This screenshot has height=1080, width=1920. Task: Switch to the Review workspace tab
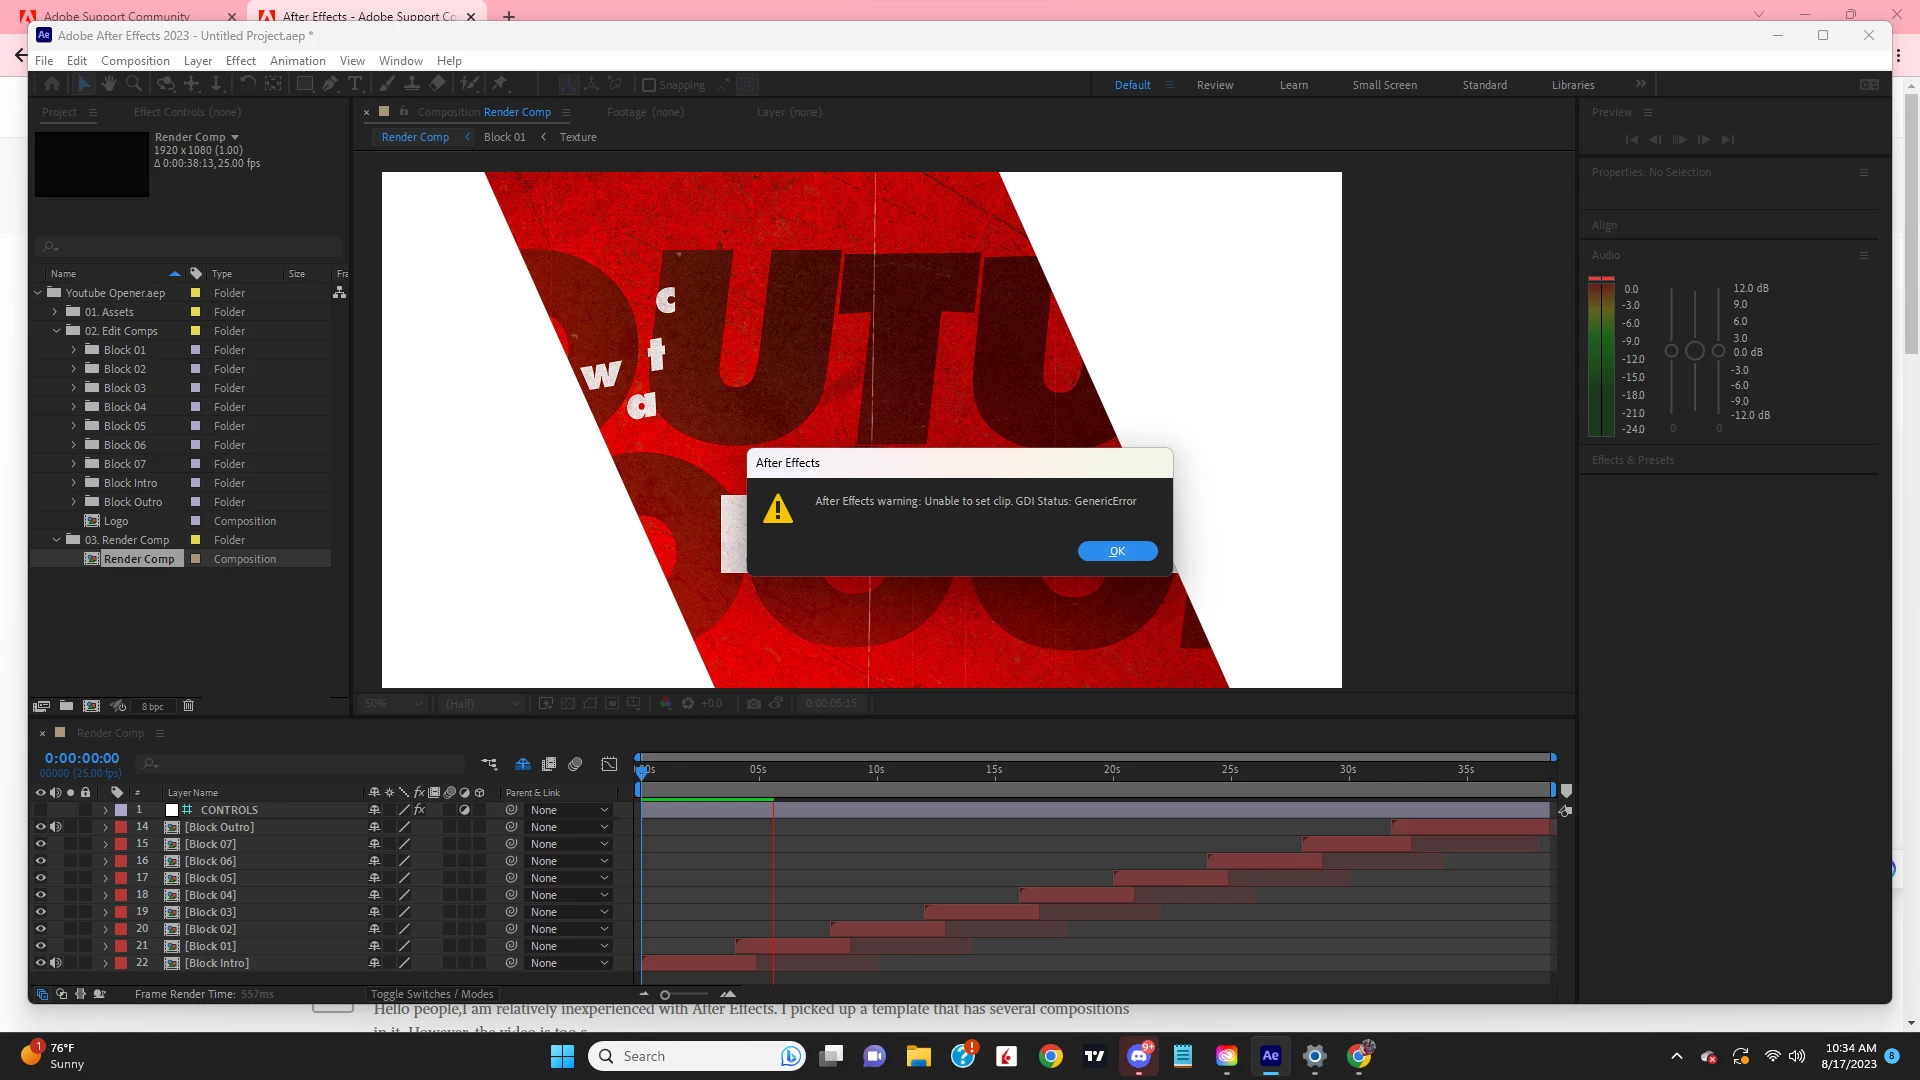1214,85
